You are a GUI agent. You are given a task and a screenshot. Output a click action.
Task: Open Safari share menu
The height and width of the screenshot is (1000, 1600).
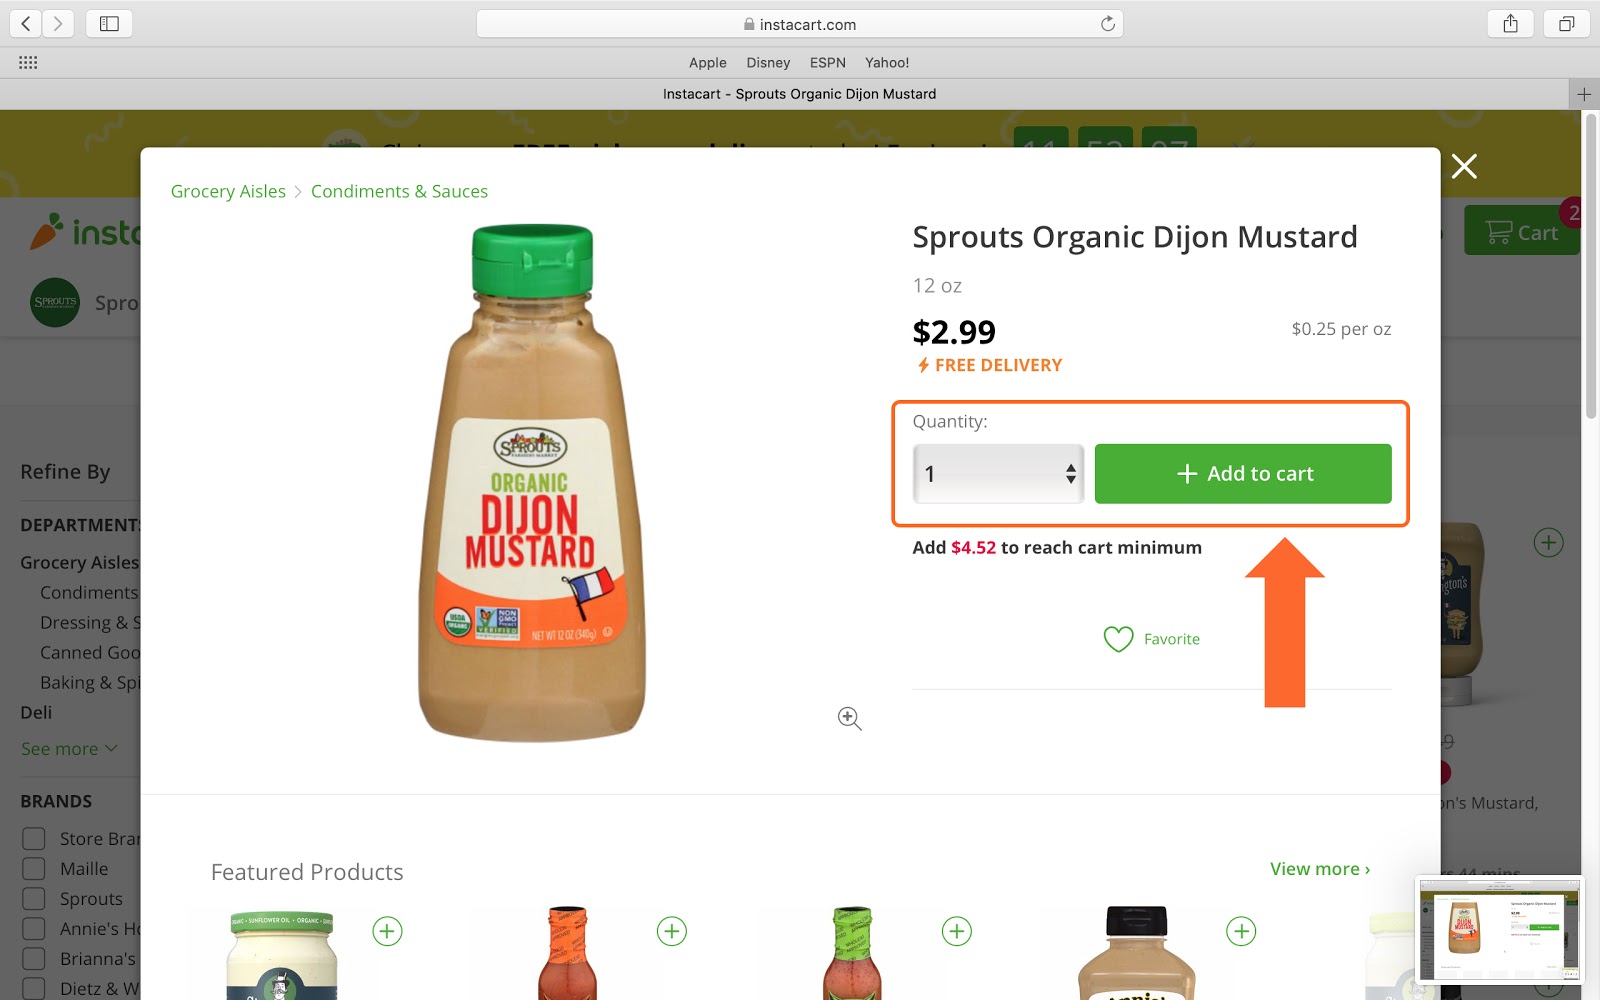[1511, 24]
